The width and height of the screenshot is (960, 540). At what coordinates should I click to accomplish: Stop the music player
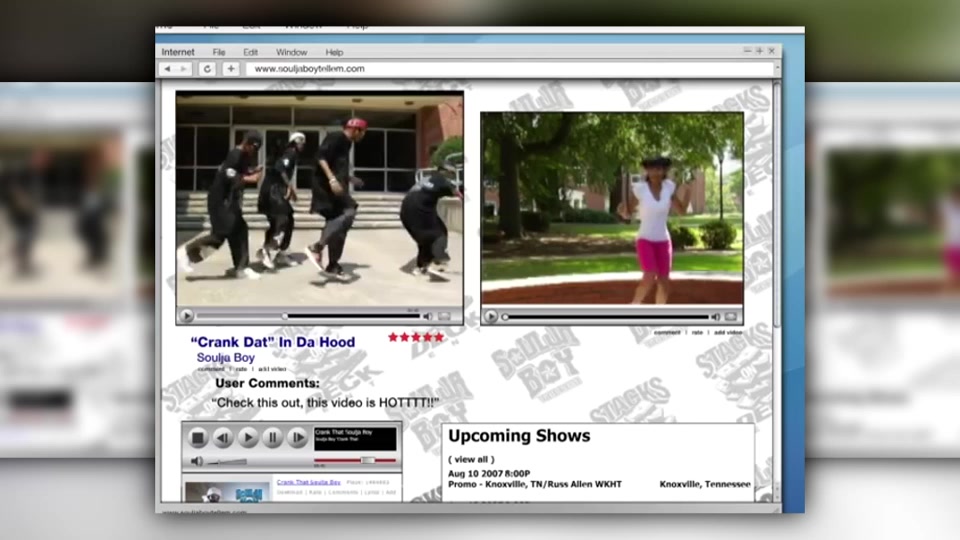click(x=197, y=438)
